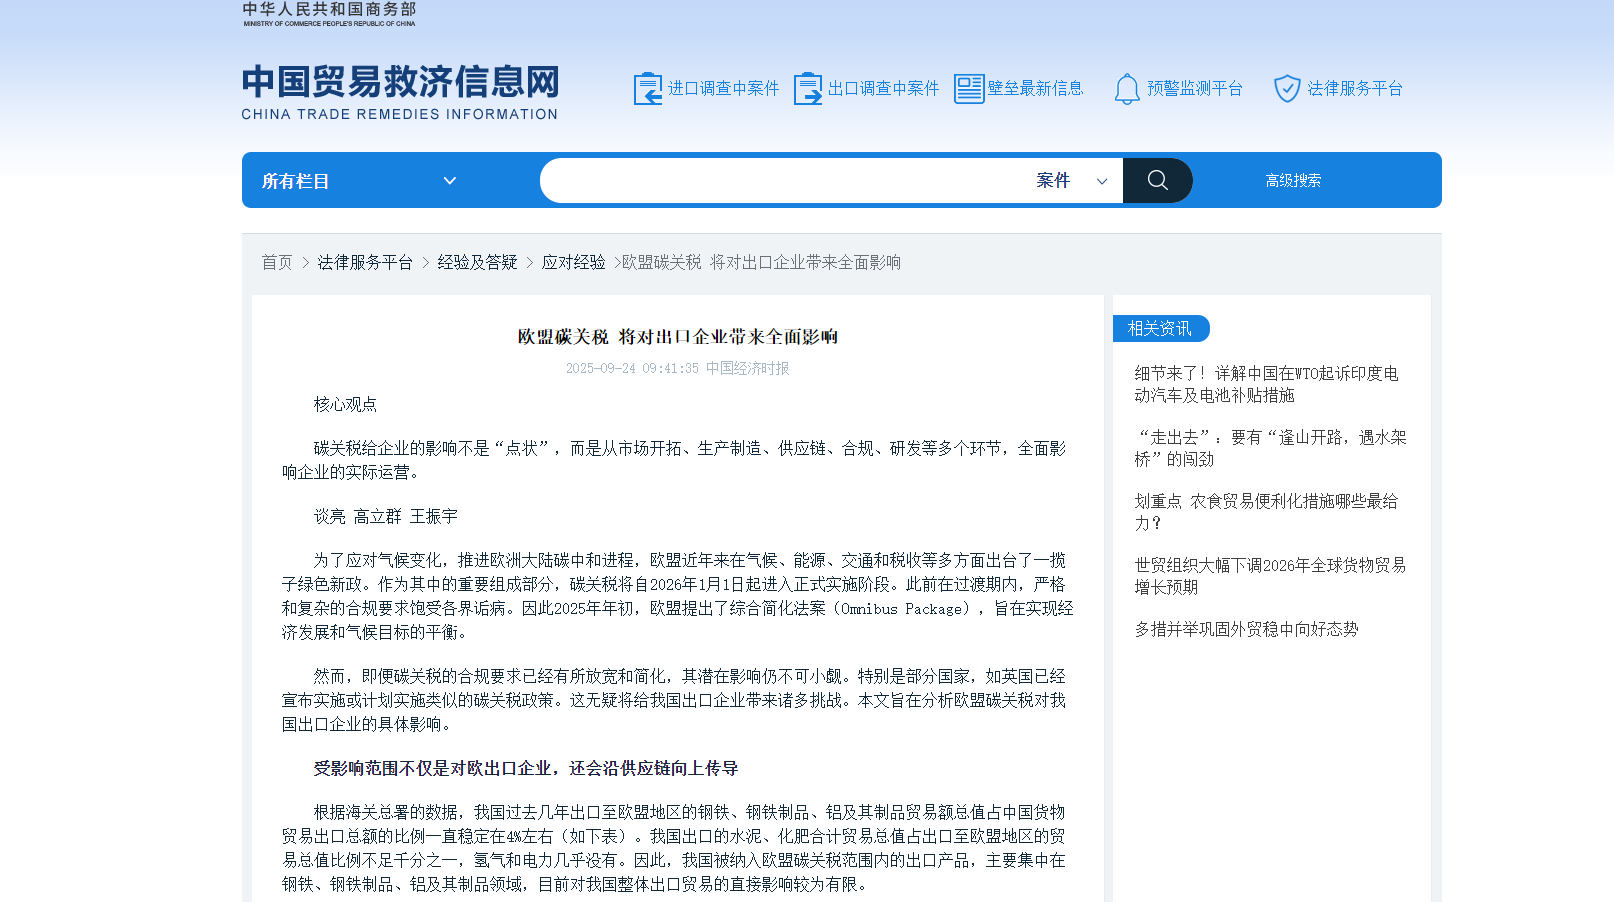The height and width of the screenshot is (902, 1614).
Task: Click the trade barrier news icon
Action: pyautogui.click(x=968, y=89)
